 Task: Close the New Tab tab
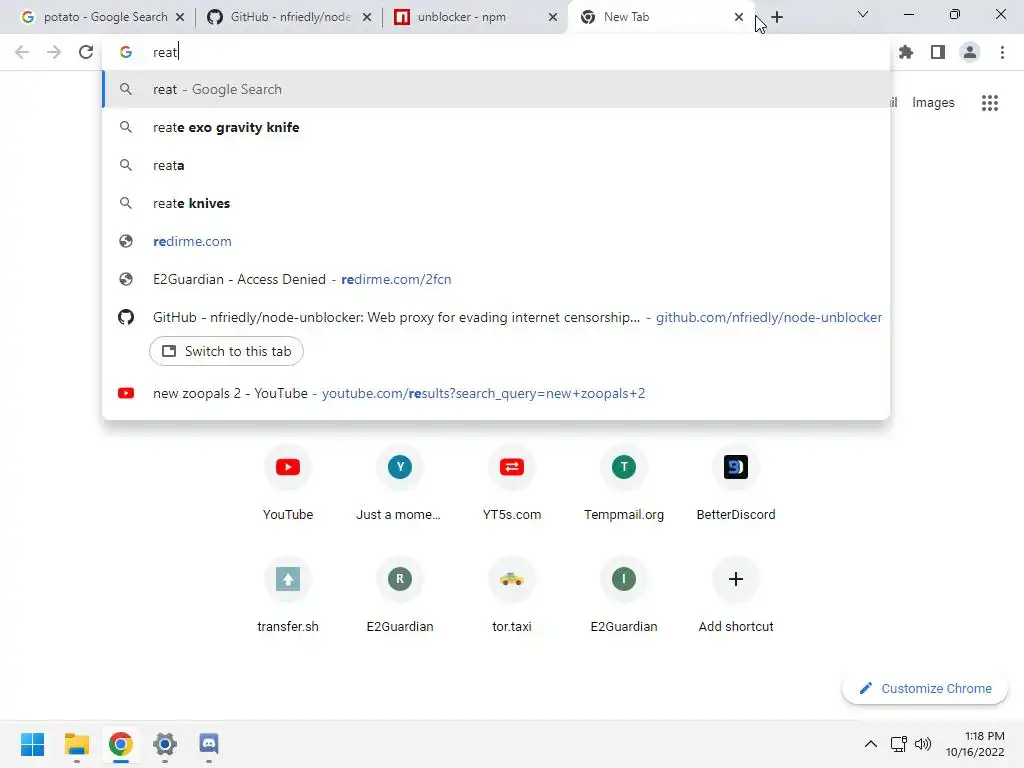tap(739, 17)
